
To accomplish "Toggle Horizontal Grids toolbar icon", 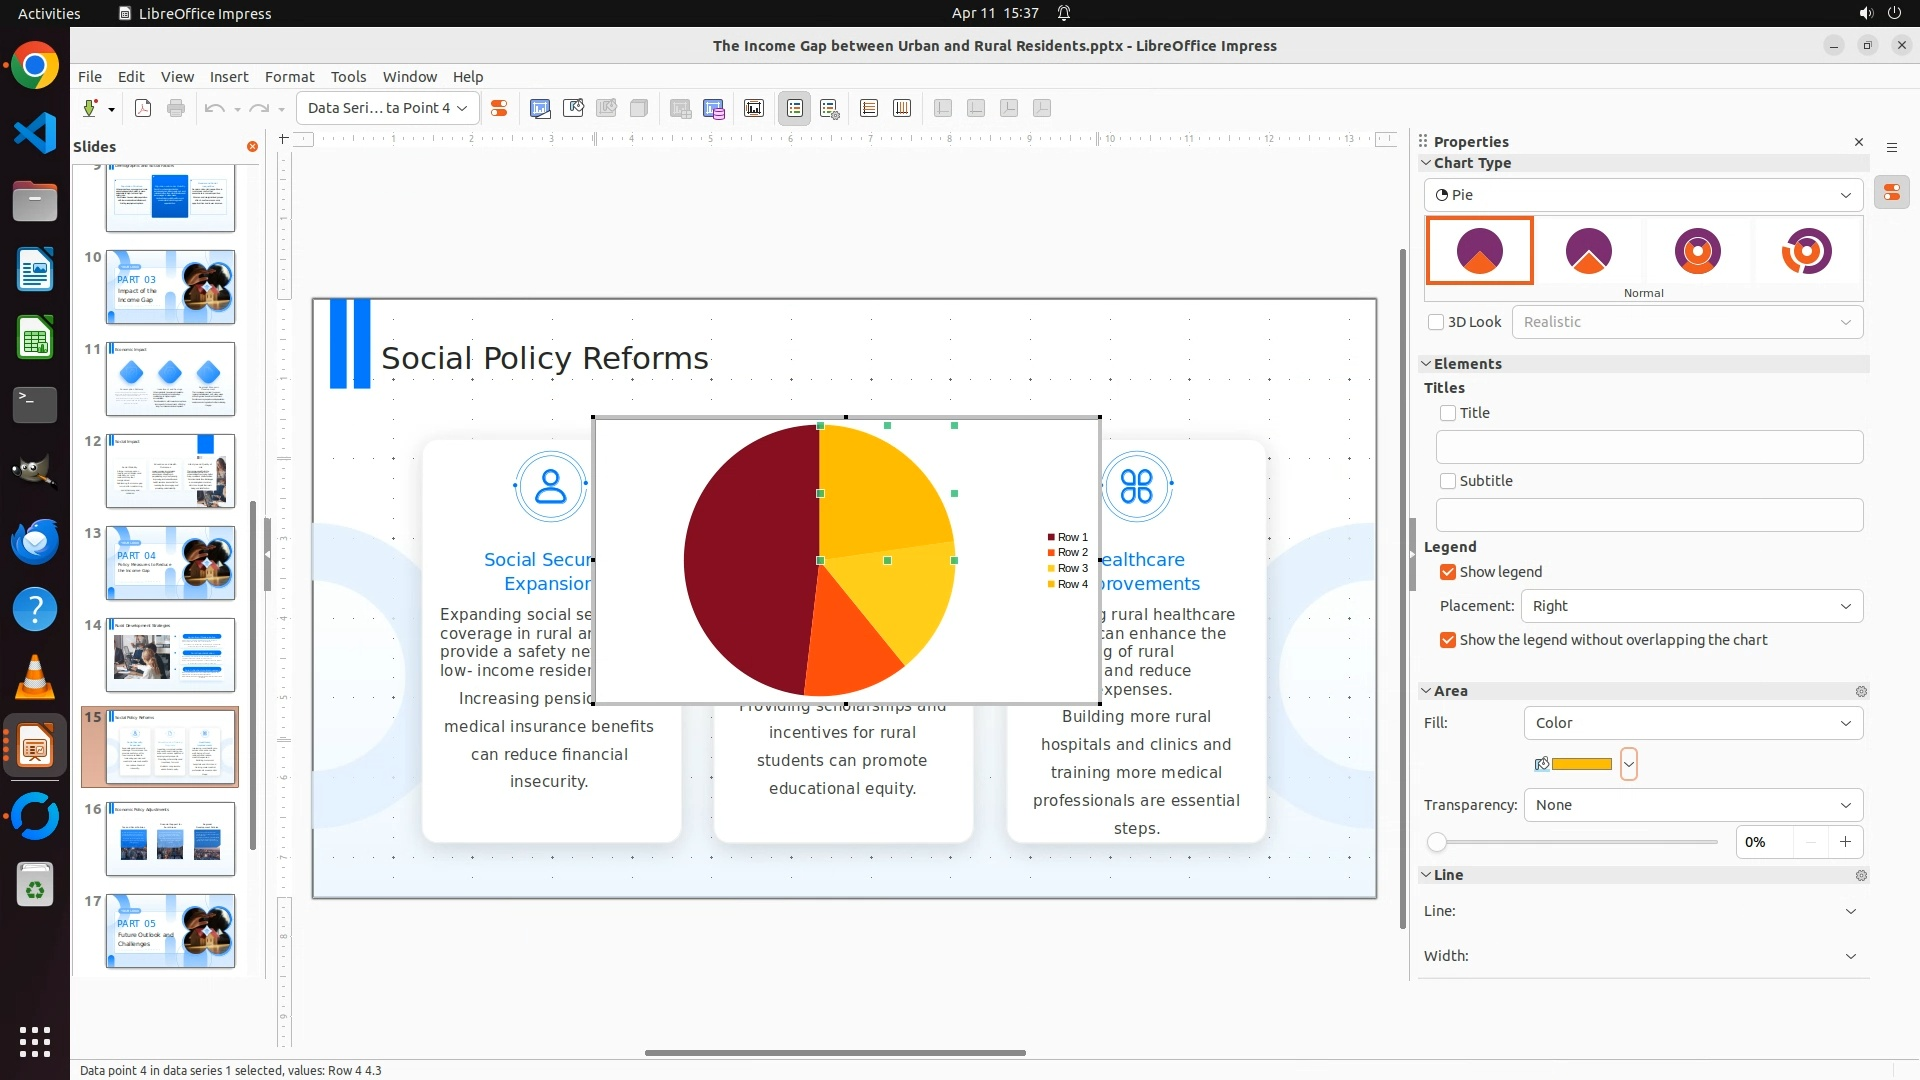I will pos(869,108).
